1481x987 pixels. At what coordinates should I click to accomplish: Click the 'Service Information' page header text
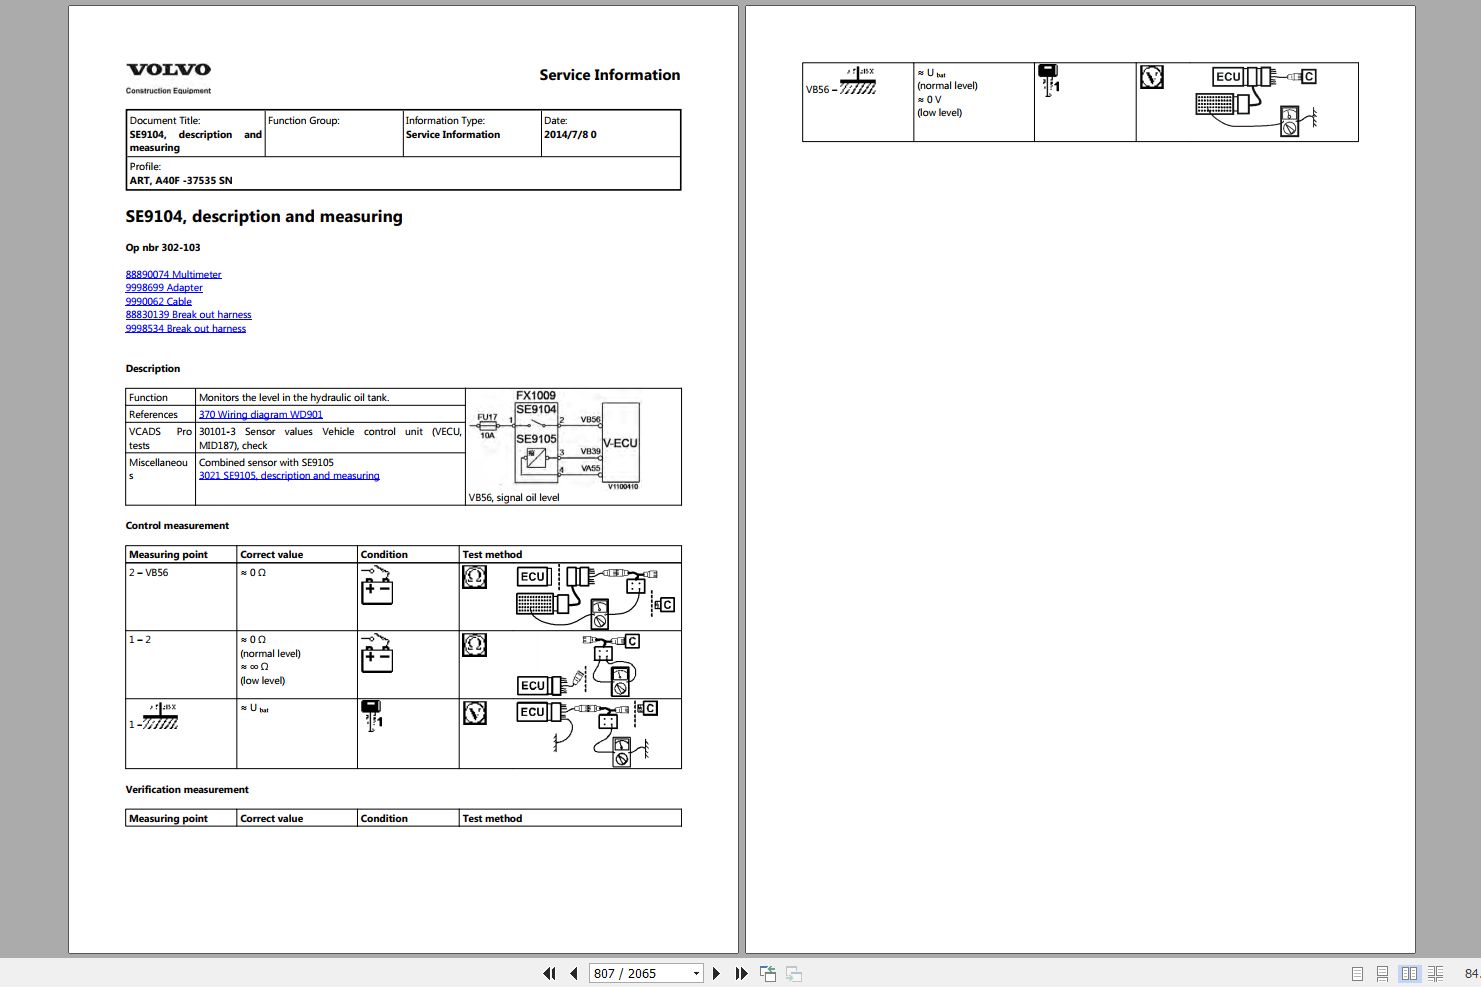(610, 75)
